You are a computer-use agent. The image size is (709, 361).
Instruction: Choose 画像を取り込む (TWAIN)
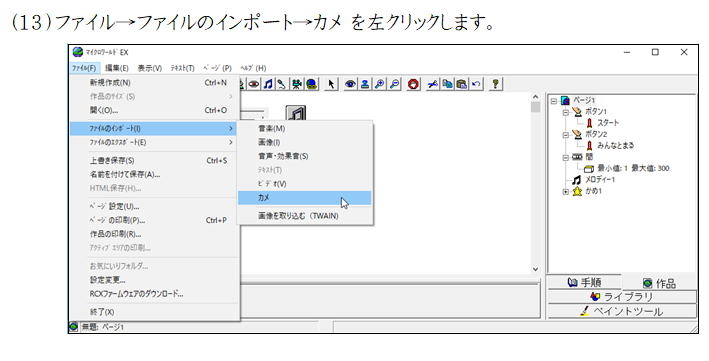coord(305,216)
